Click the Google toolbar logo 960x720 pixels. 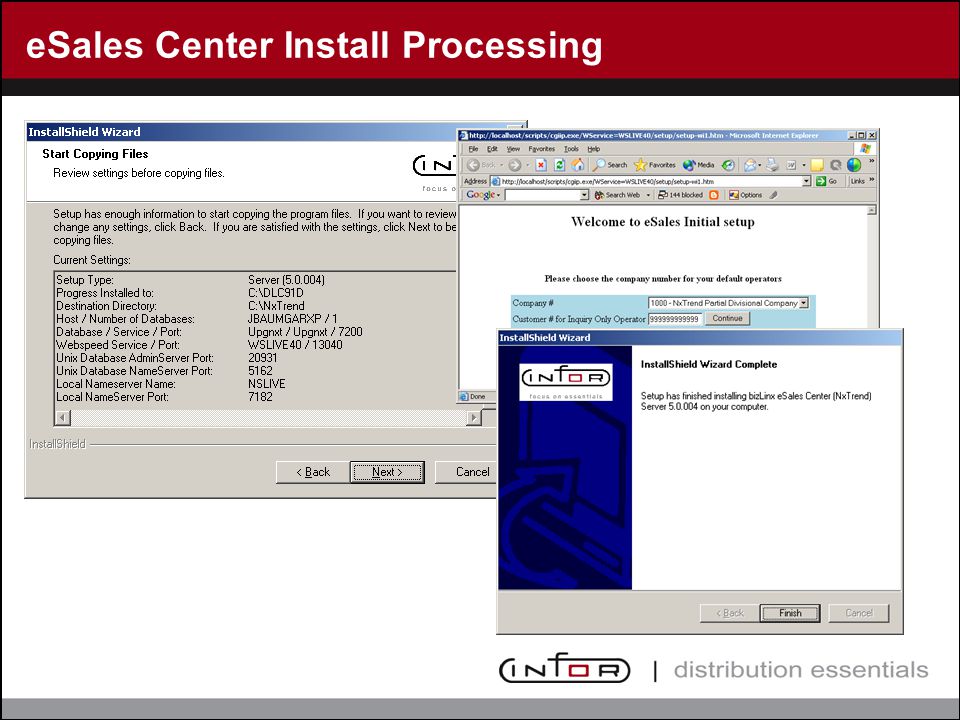(x=481, y=195)
